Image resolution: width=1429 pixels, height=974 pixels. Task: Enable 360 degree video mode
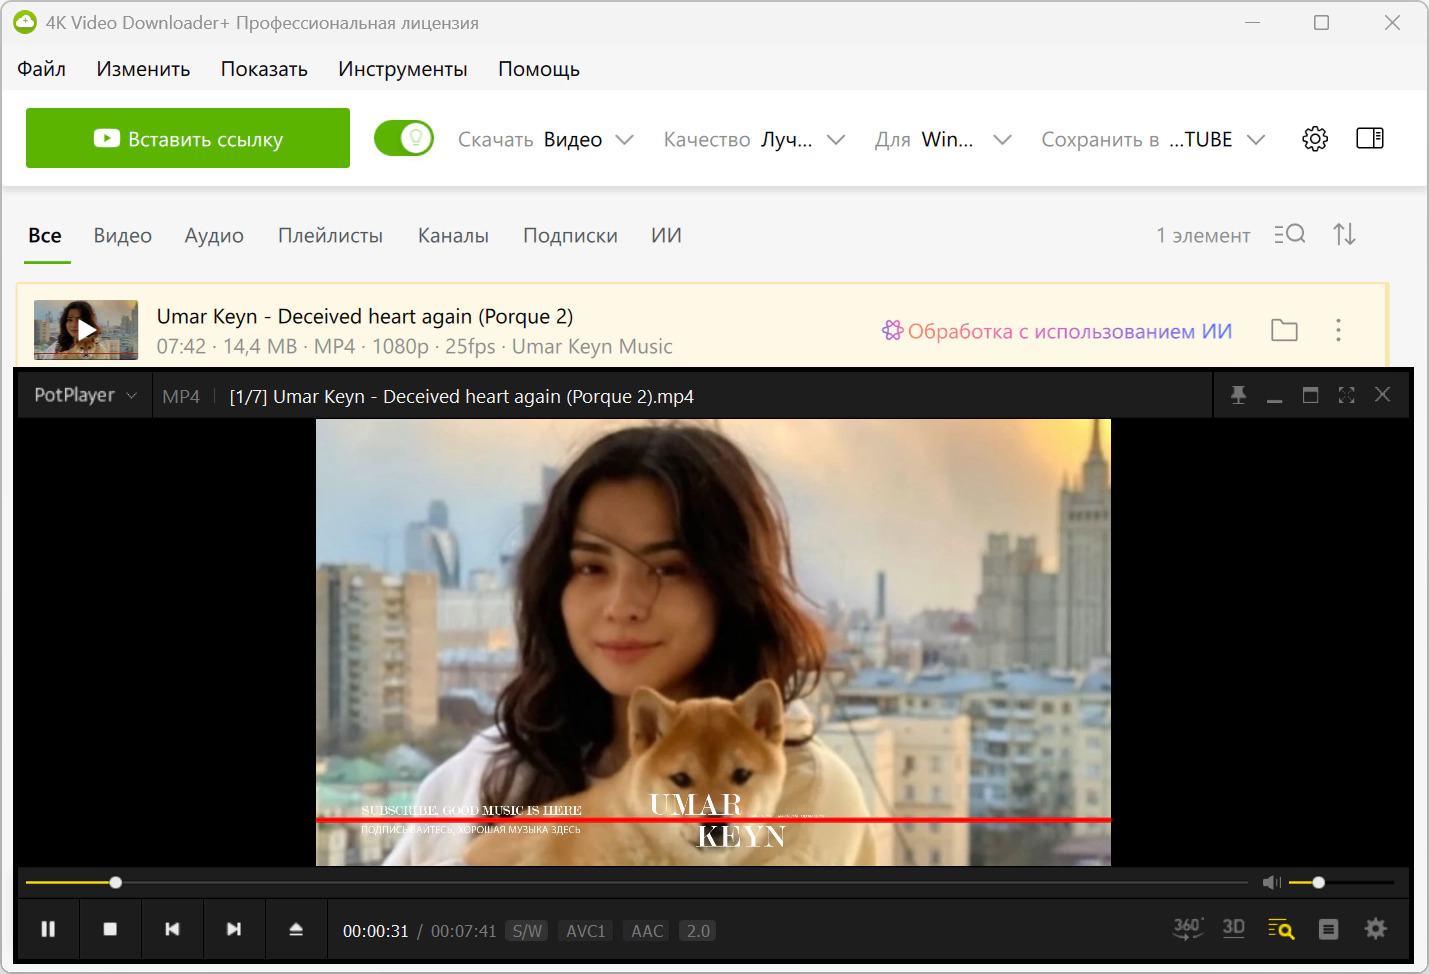coord(1188,929)
